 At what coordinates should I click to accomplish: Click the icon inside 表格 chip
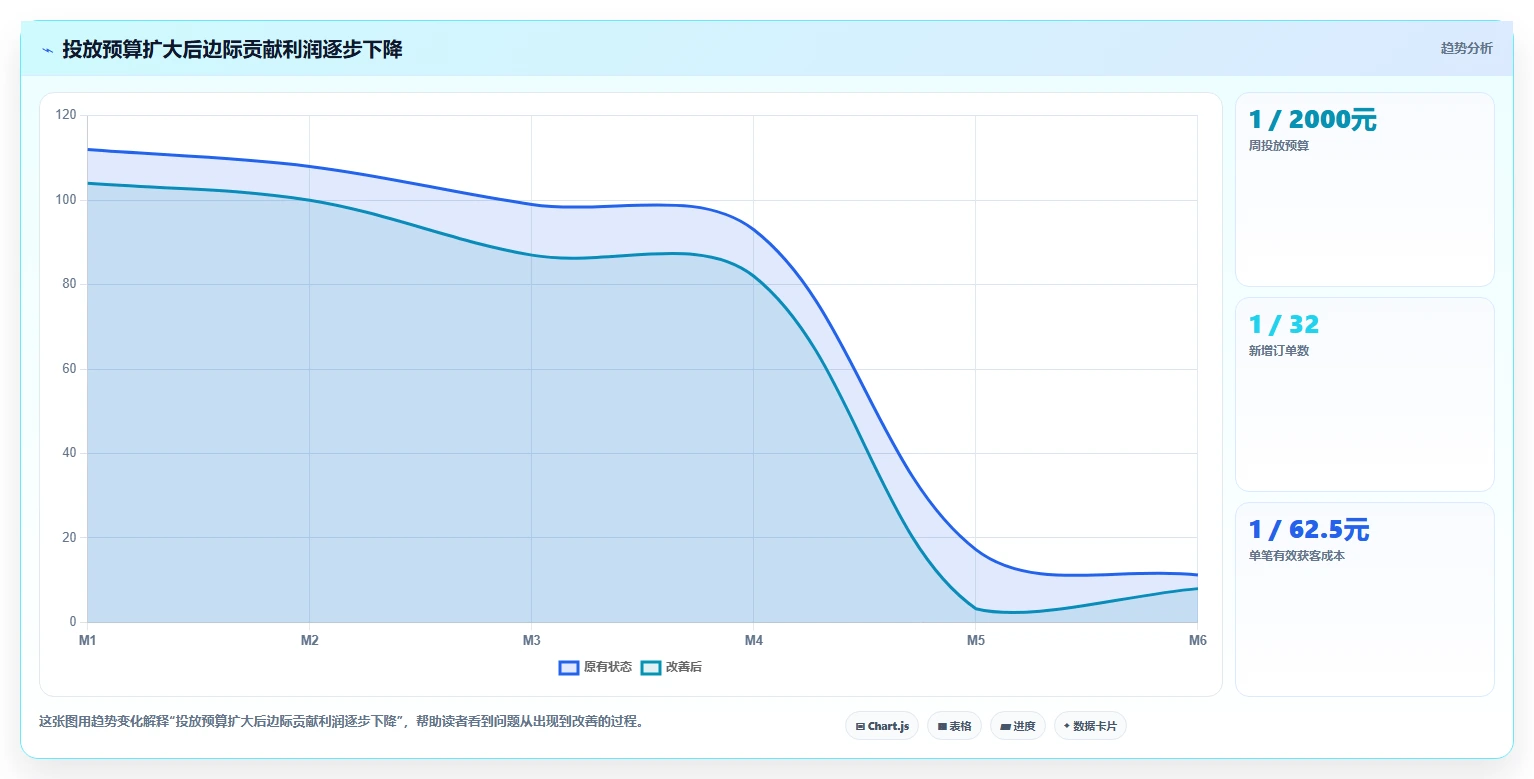tap(942, 727)
